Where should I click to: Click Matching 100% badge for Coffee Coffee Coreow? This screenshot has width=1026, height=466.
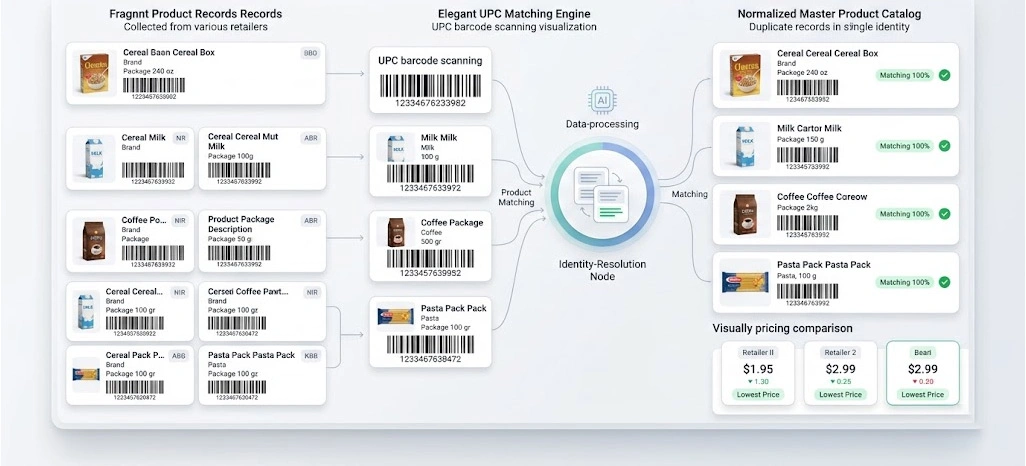click(x=904, y=214)
